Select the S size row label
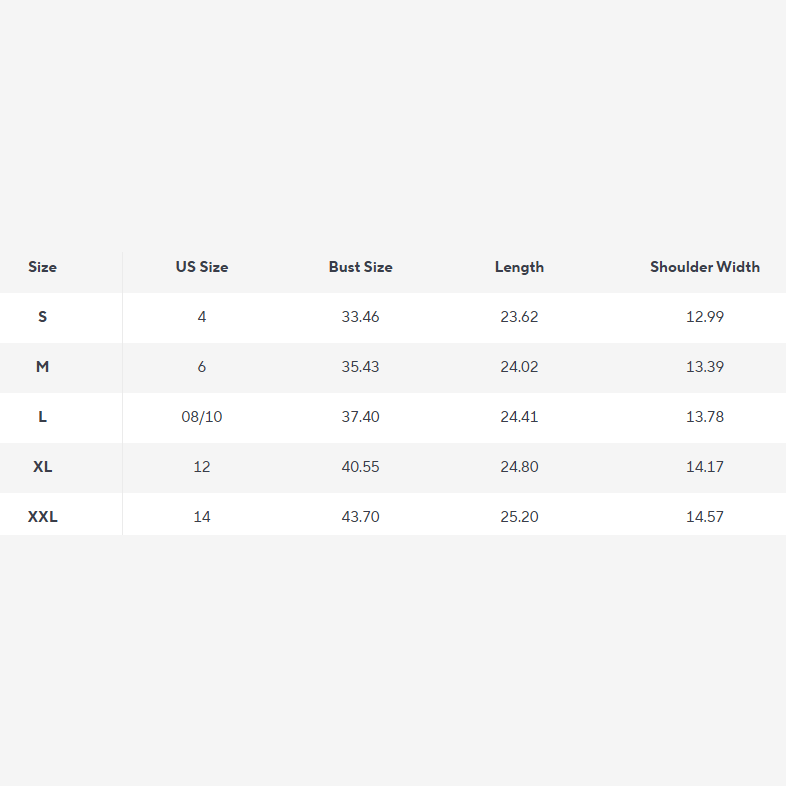Screen dimensions: 786x786 tap(42, 317)
